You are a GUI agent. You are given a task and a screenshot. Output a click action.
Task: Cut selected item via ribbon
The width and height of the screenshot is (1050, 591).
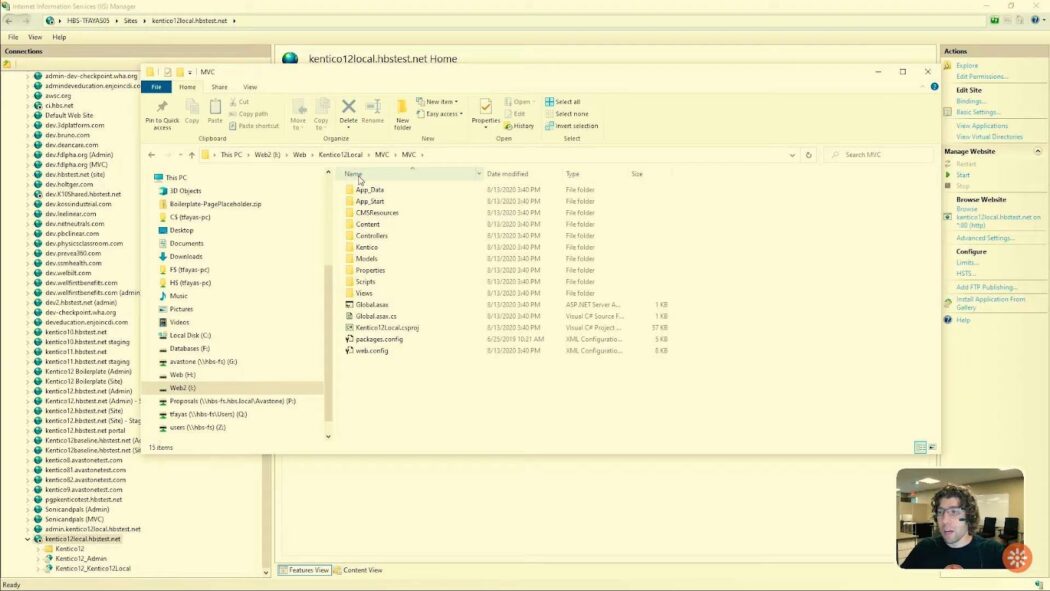coord(239,102)
